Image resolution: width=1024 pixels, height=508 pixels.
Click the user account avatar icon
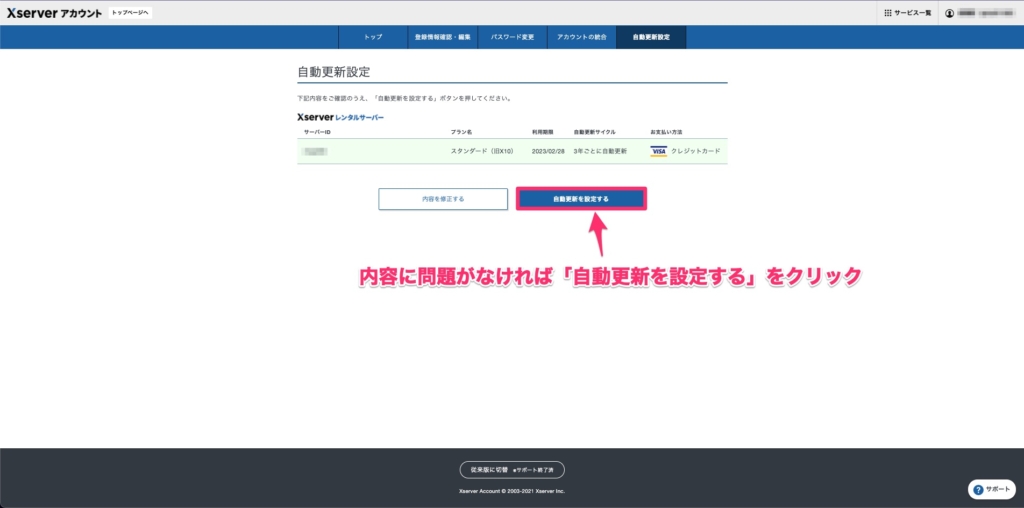[x=950, y=13]
